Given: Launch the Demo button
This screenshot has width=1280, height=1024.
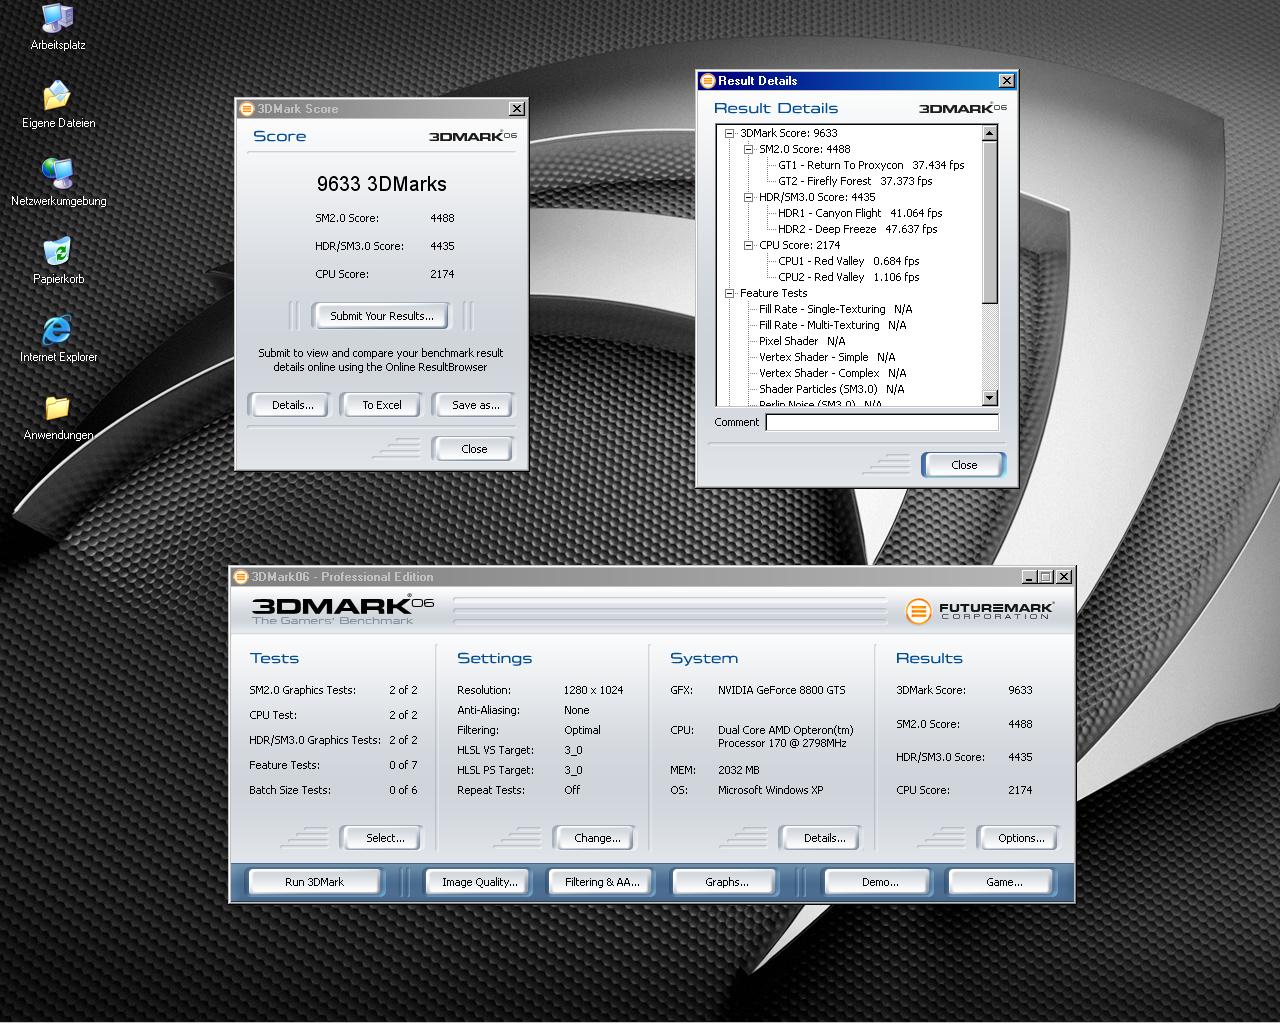Looking at the screenshot, I should [x=880, y=882].
